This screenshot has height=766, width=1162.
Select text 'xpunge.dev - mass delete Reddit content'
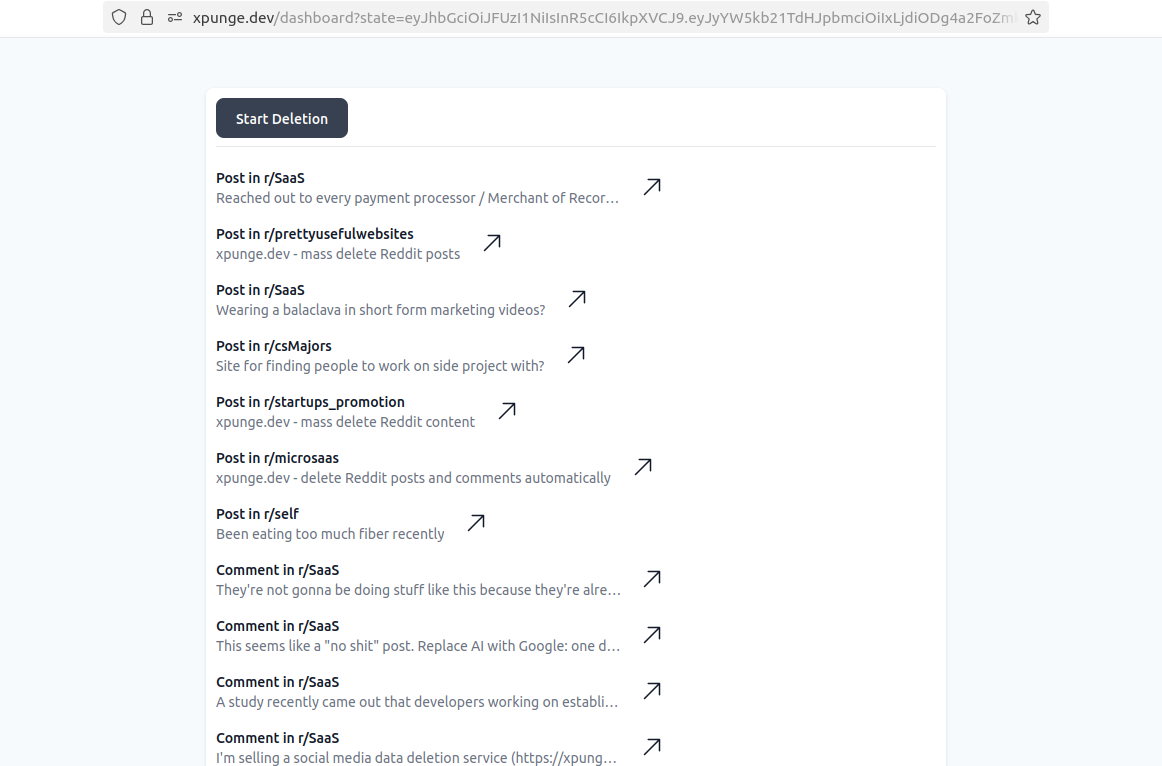pyautogui.click(x=345, y=422)
